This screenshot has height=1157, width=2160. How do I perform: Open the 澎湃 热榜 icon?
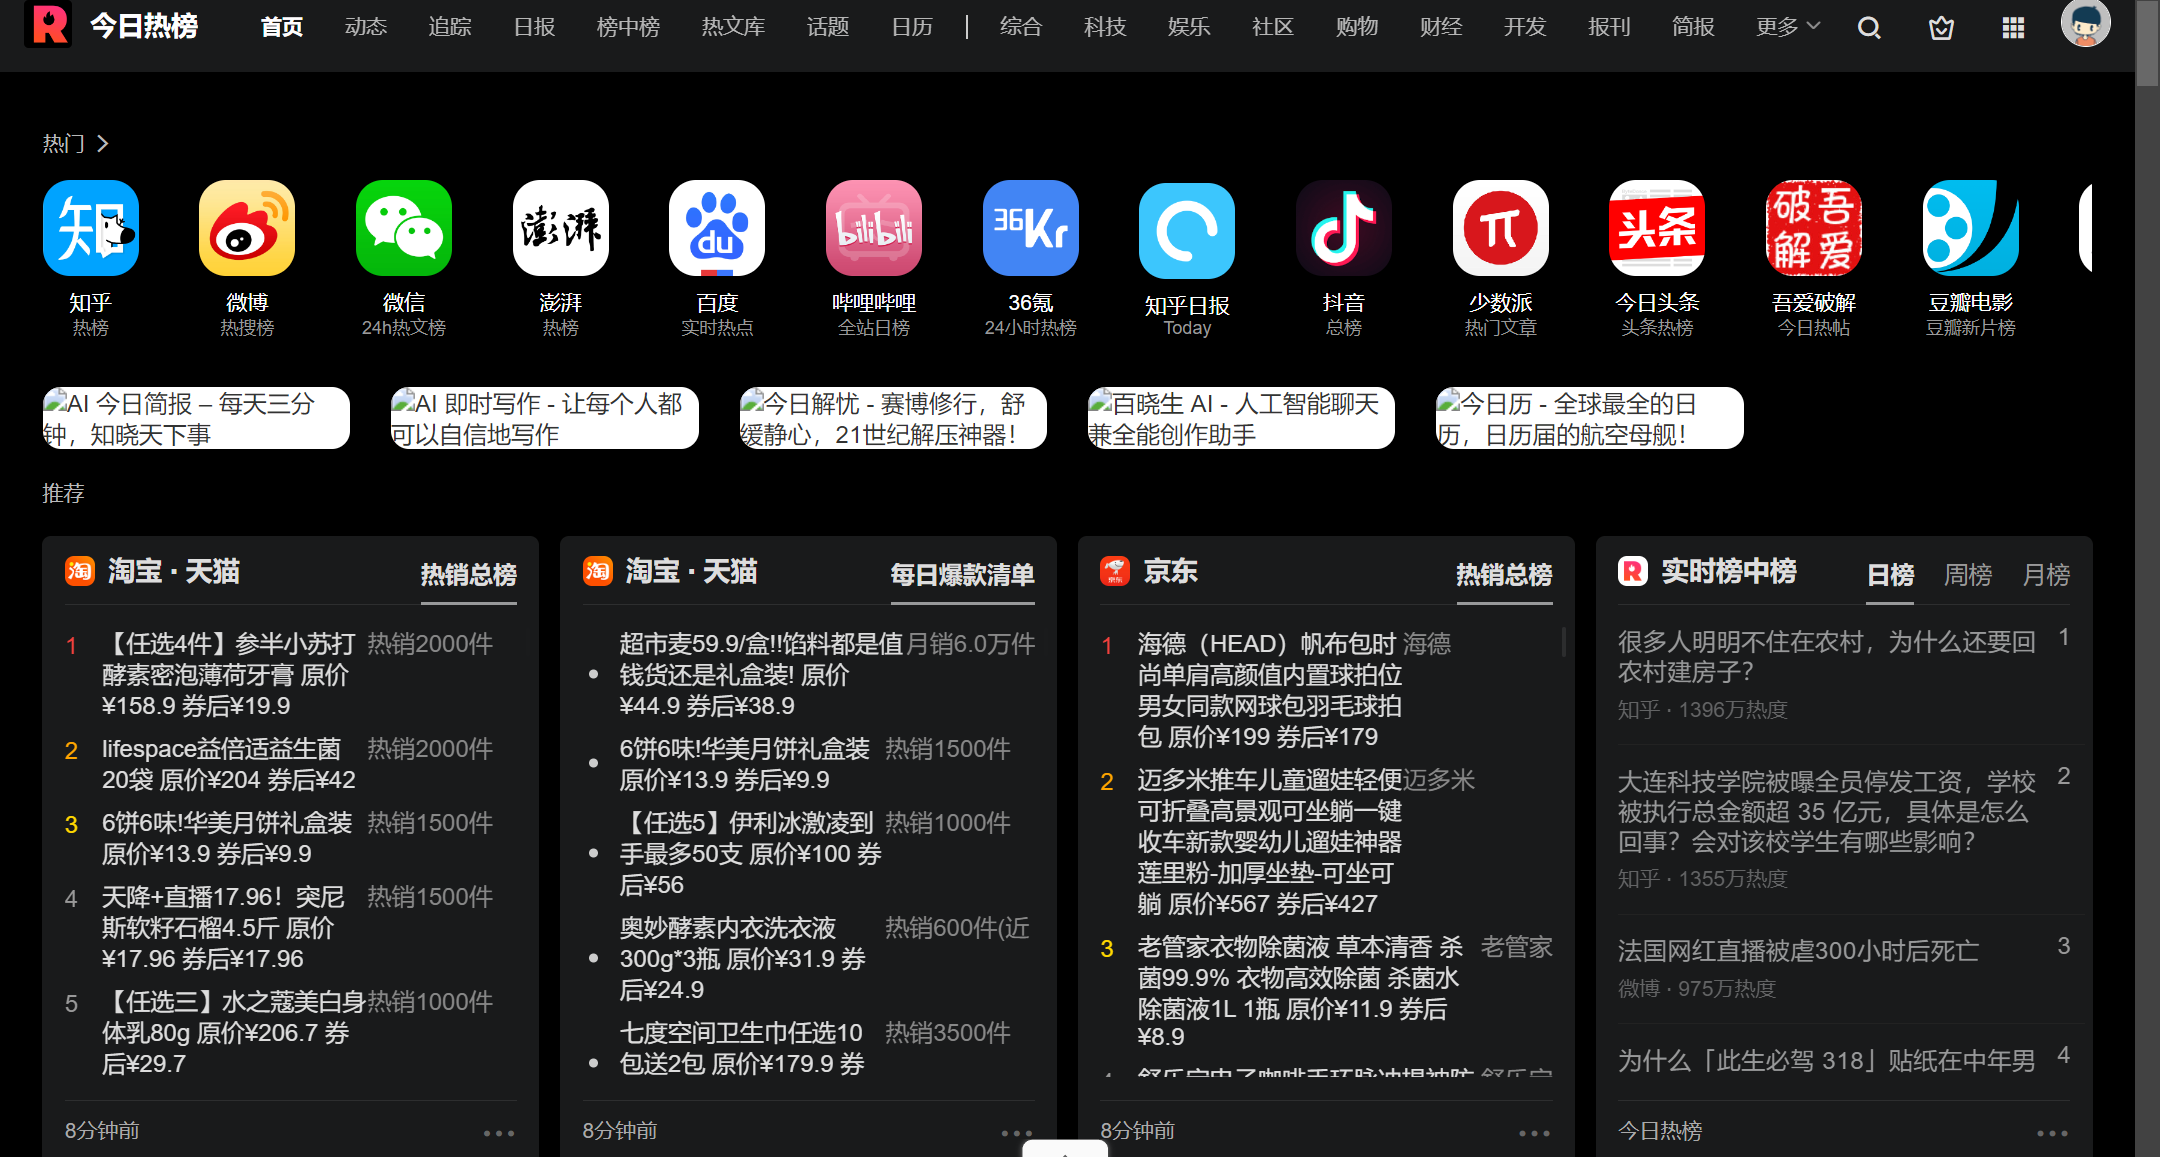pos(560,228)
